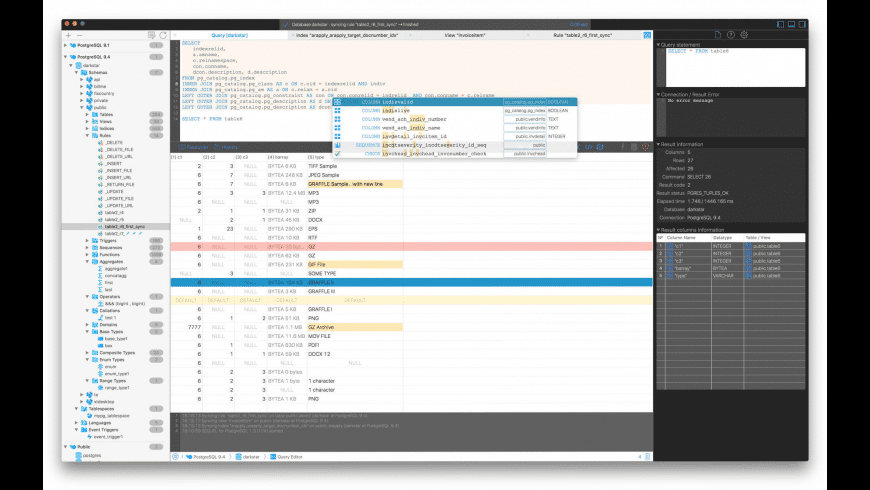The width and height of the screenshot is (870, 490).
Task: Add a new connection with plus icon
Action: [x=68, y=35]
